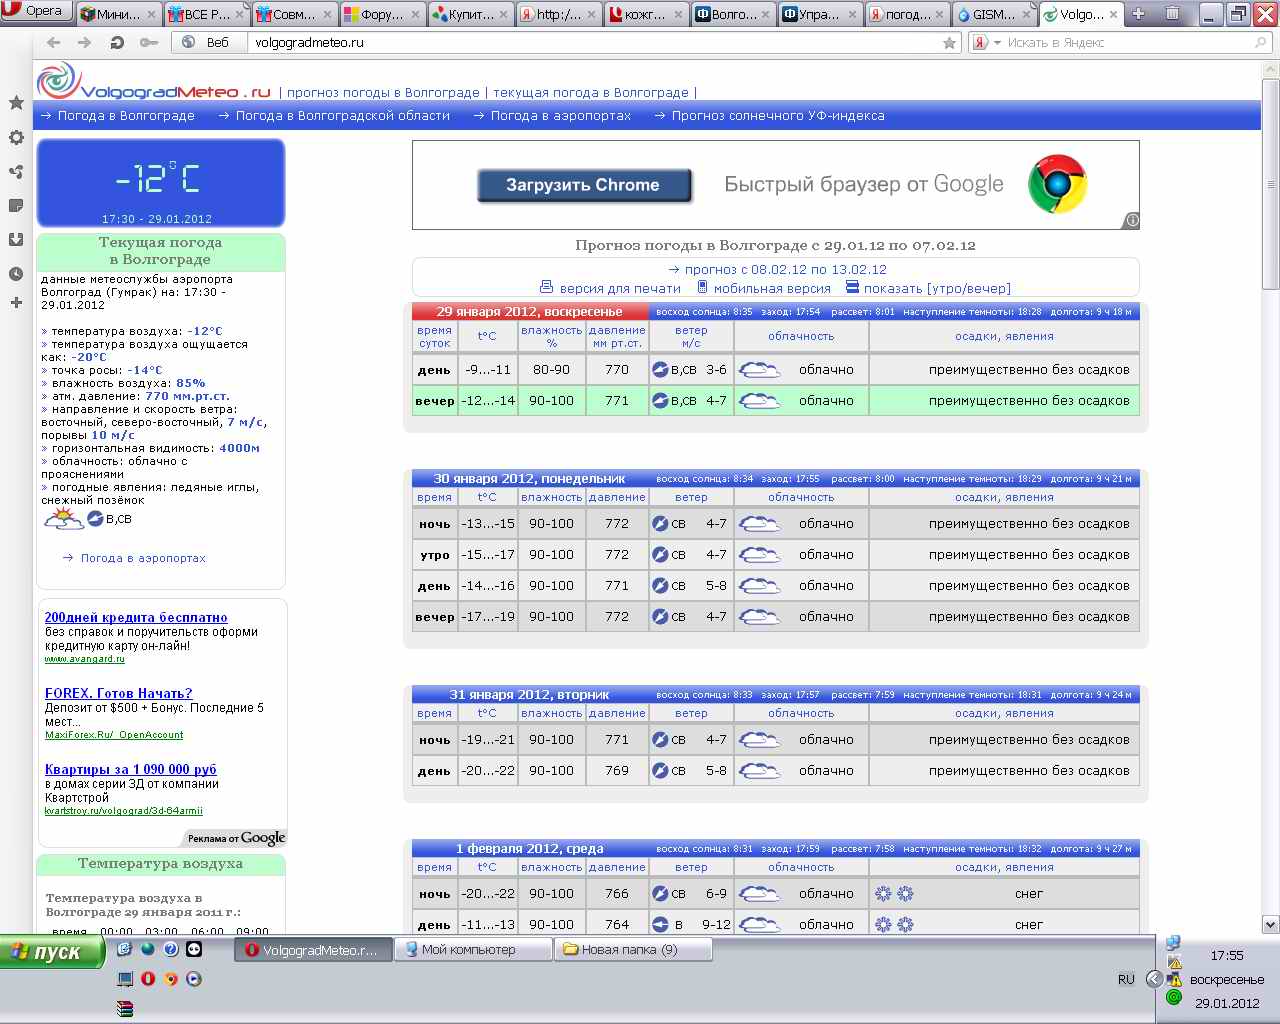
Task: Open Notes panel in Opera sidebar
Action: [16, 206]
